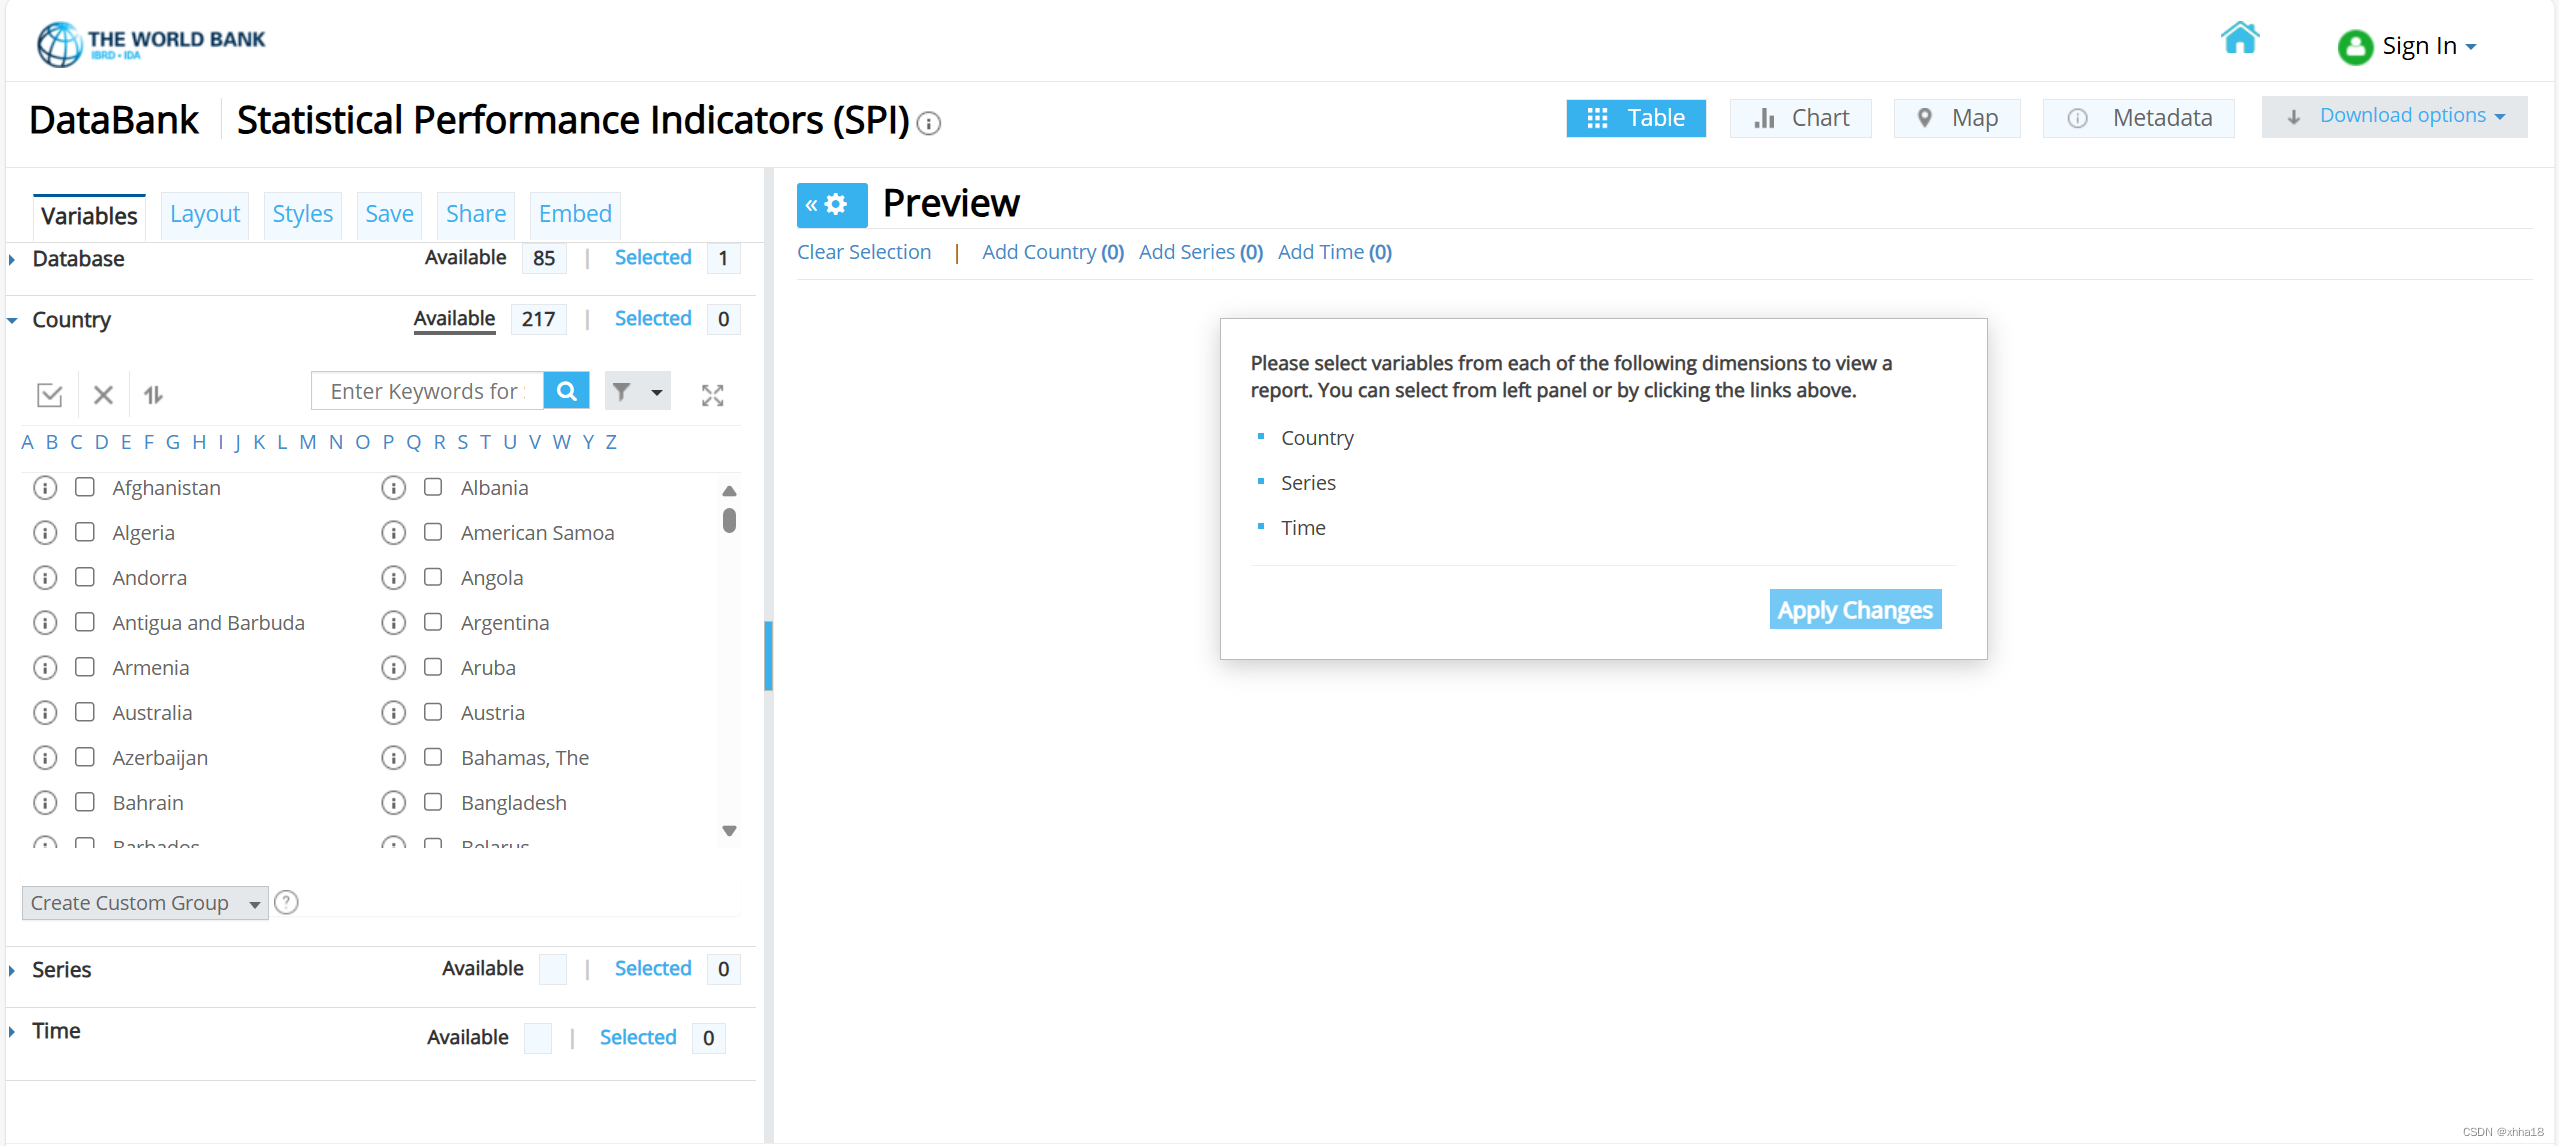This screenshot has height=1146, width=2559.
Task: Click the unselect-all X icon
Action: pyautogui.click(x=103, y=394)
